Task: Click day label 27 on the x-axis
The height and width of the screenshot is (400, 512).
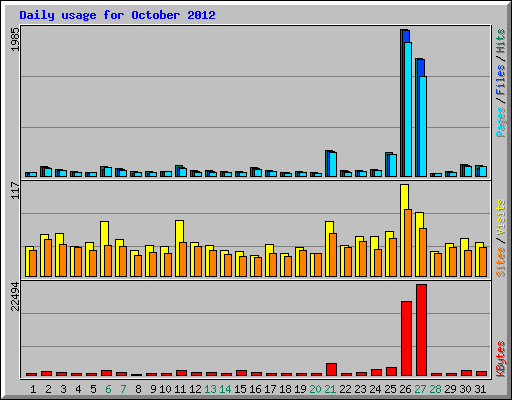Action: pos(420,389)
